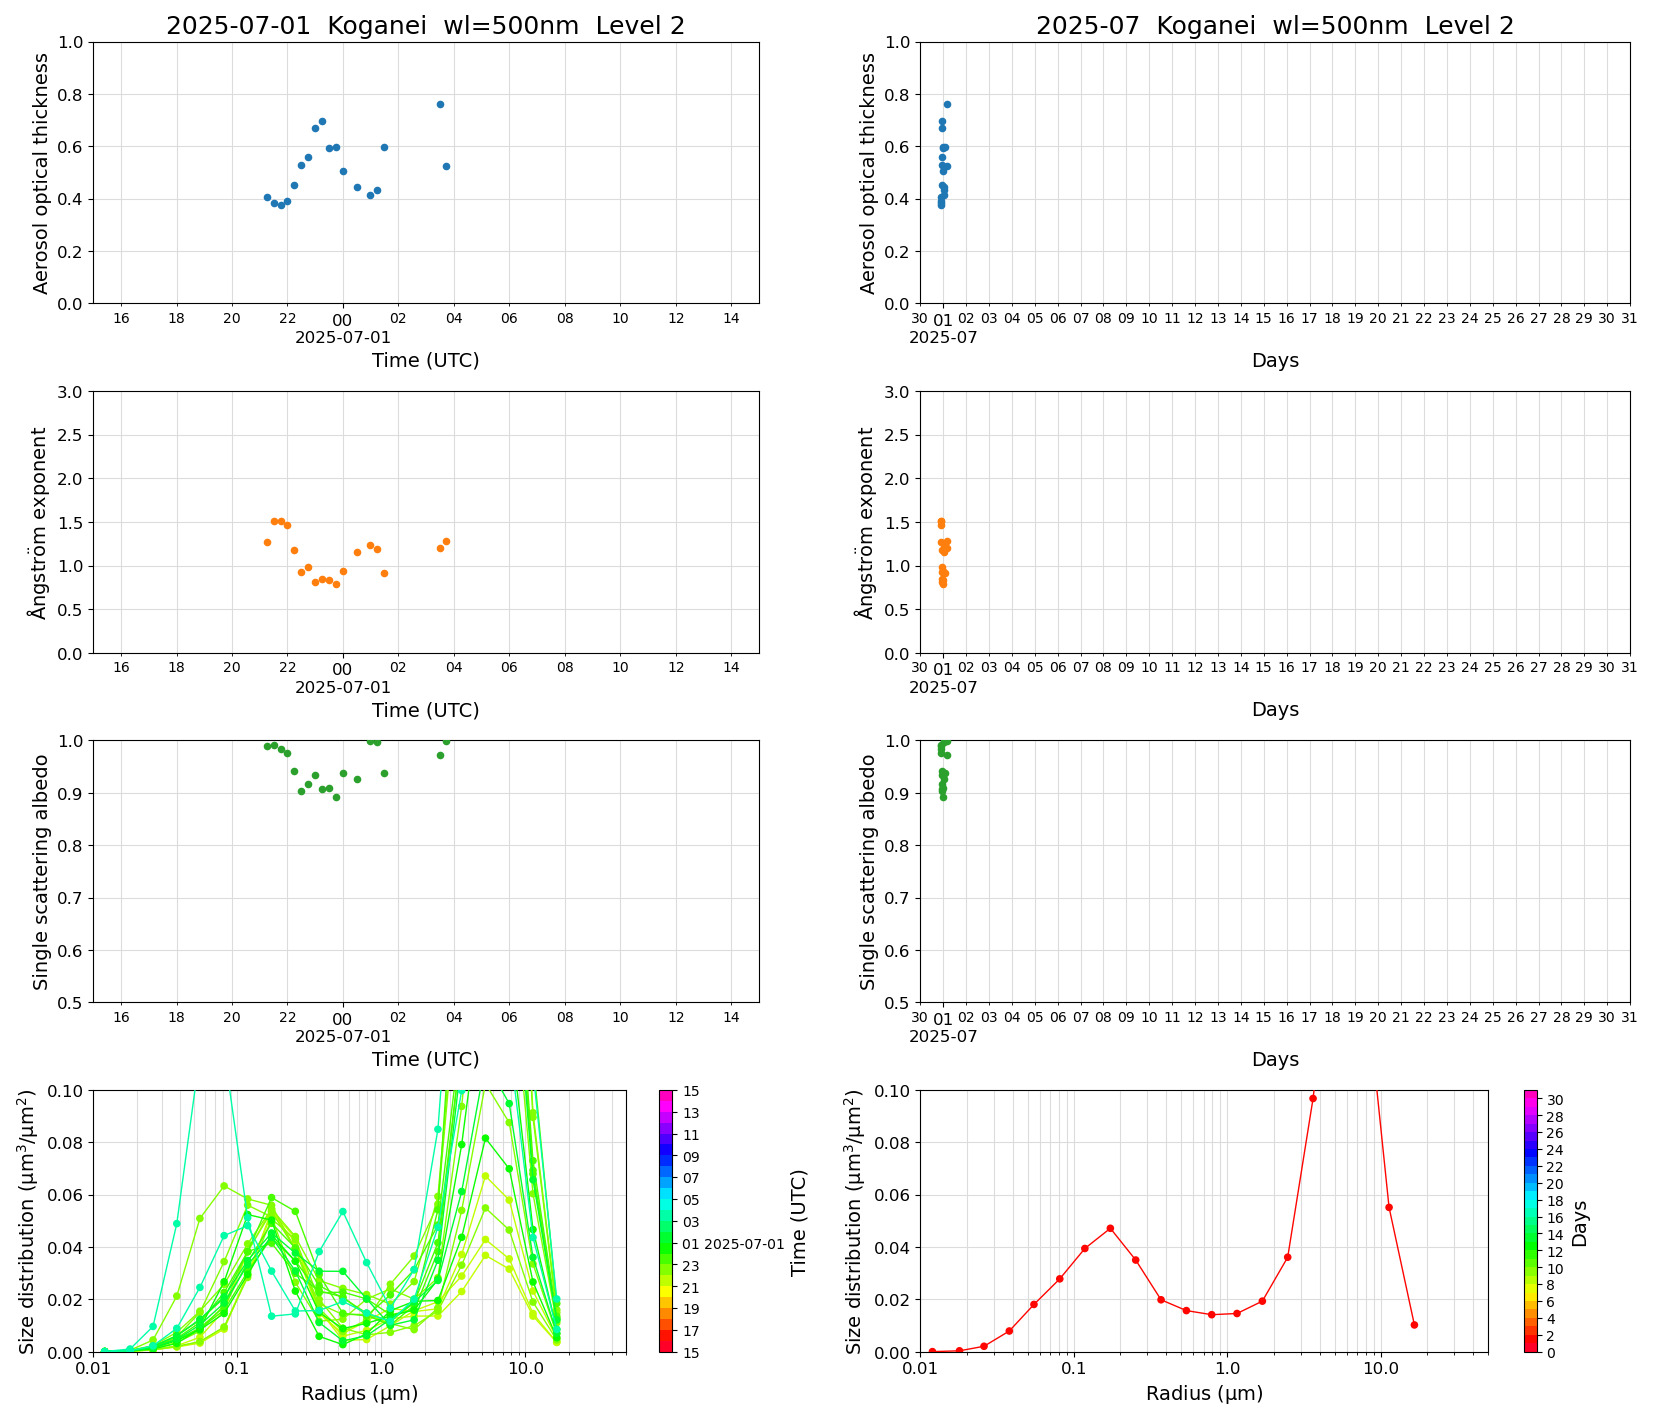Viewport: 1654px width, 1420px height.
Task: Click the "14" hour tick under the daily albedo plot
Action: (x=731, y=1017)
